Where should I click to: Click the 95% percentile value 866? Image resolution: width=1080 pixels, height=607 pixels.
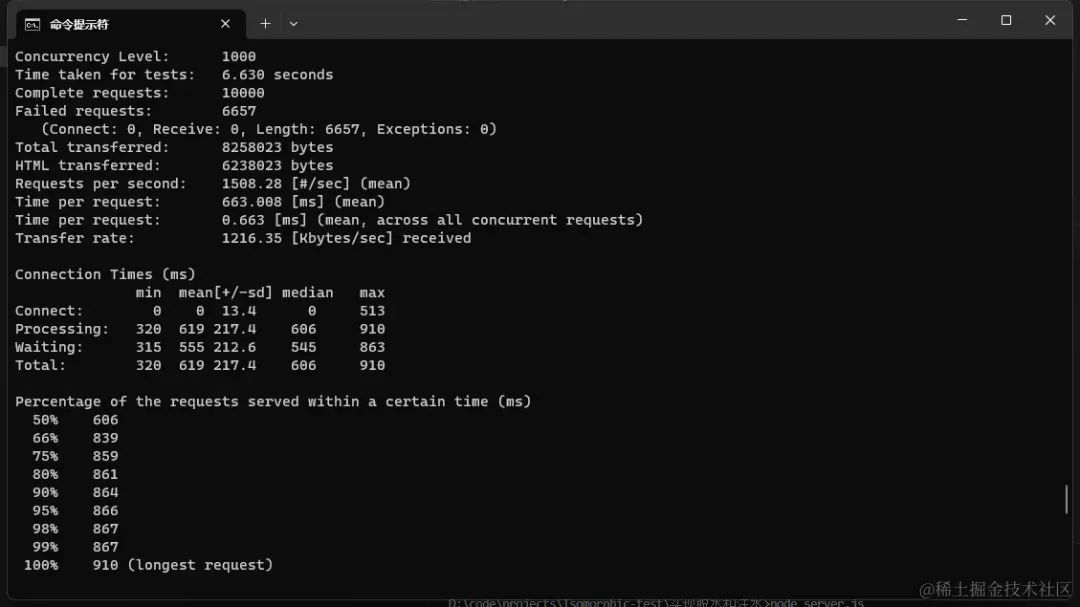pyautogui.click(x=105, y=511)
